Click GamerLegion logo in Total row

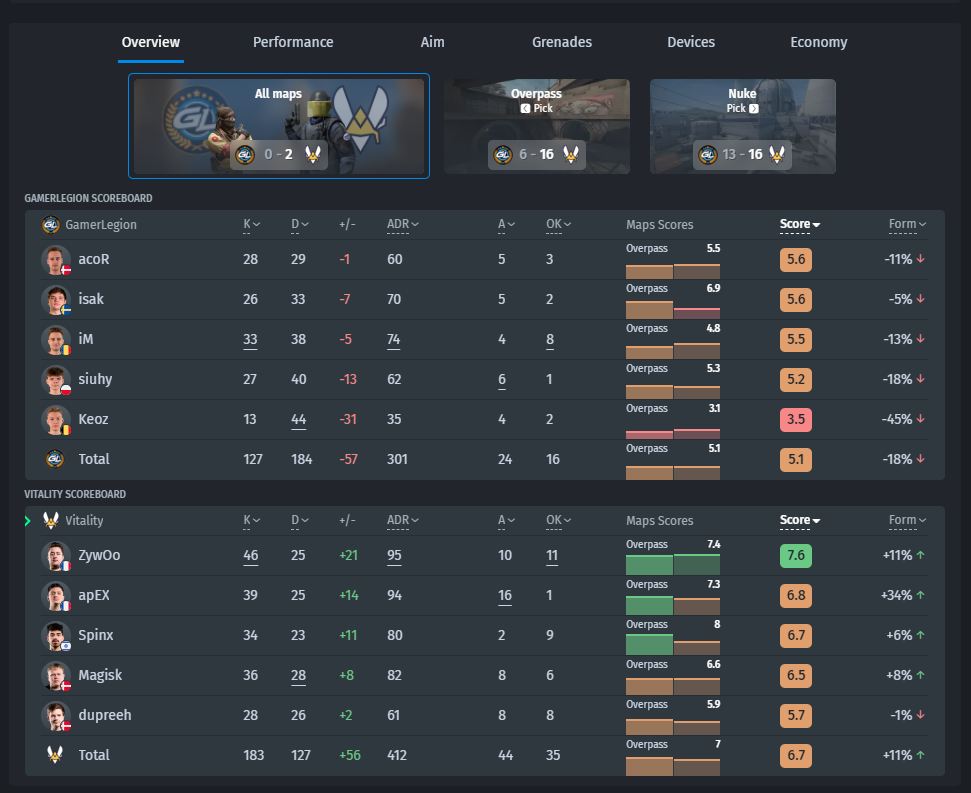pyautogui.click(x=55, y=459)
